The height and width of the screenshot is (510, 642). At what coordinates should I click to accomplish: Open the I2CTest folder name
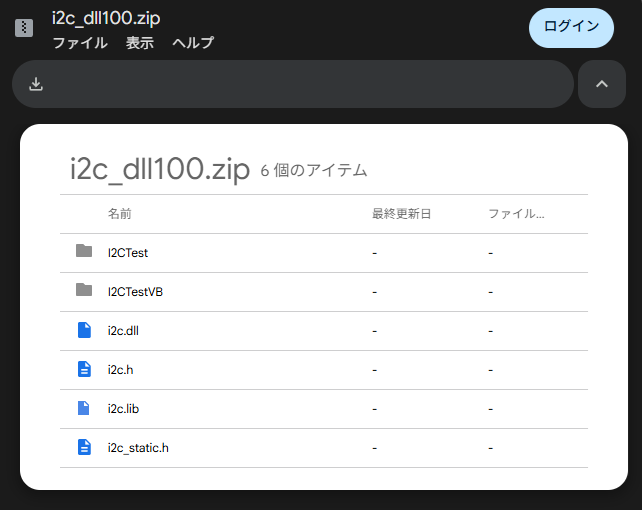point(128,253)
